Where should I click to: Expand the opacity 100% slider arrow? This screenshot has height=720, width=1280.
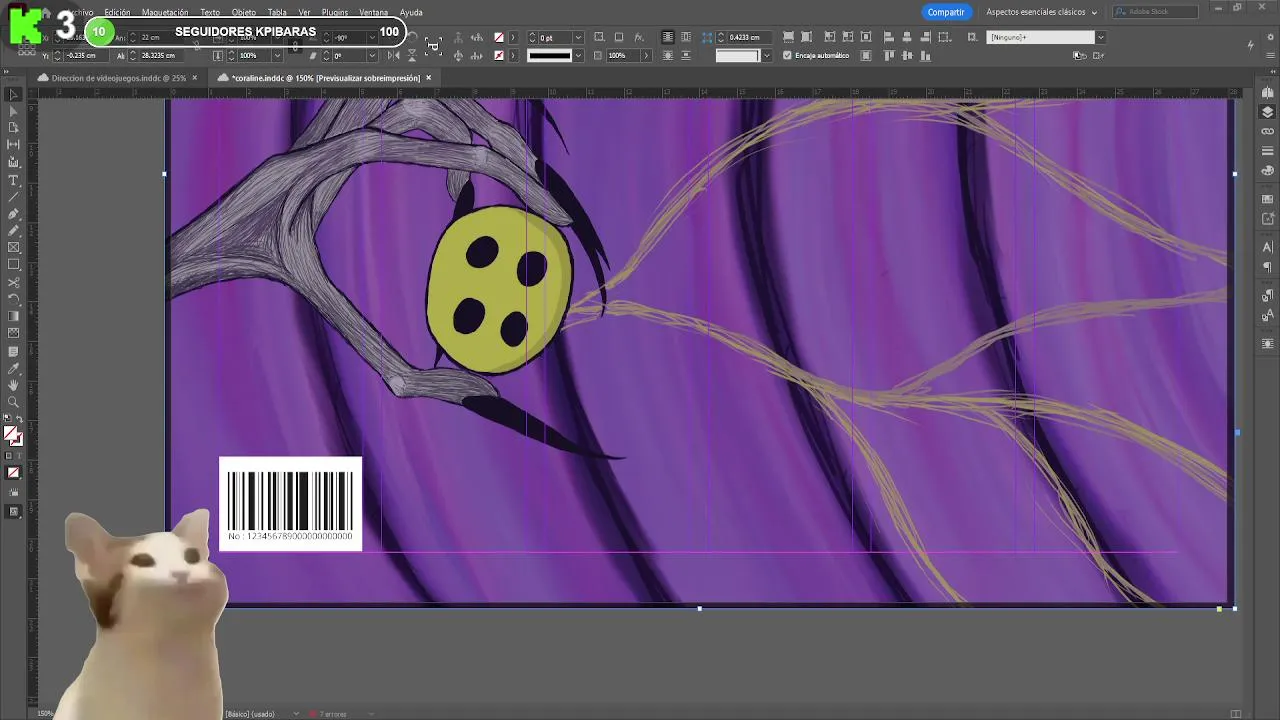tap(645, 56)
